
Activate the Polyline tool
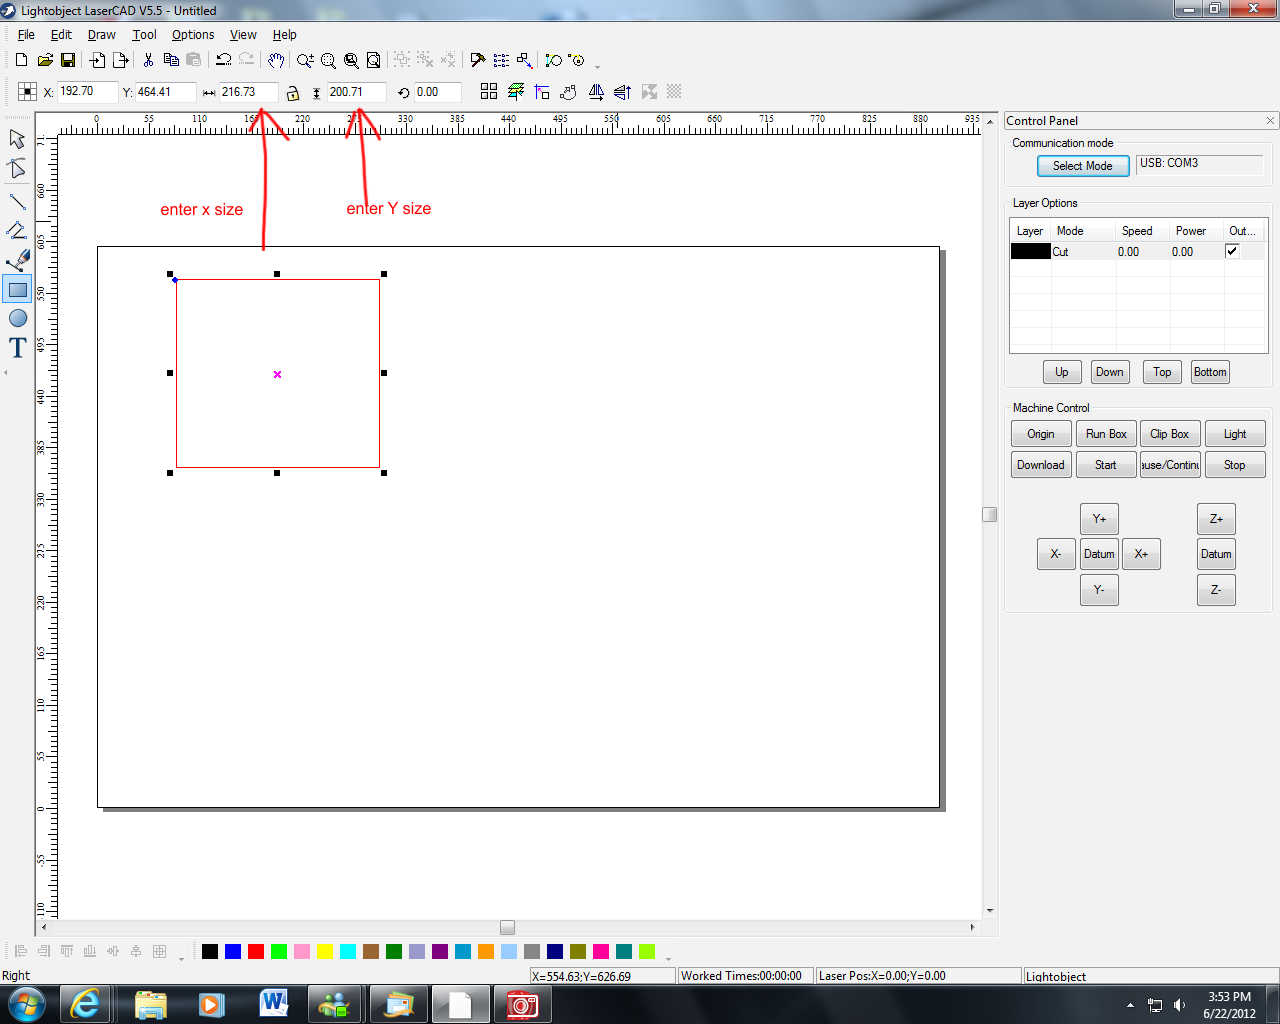(17, 230)
